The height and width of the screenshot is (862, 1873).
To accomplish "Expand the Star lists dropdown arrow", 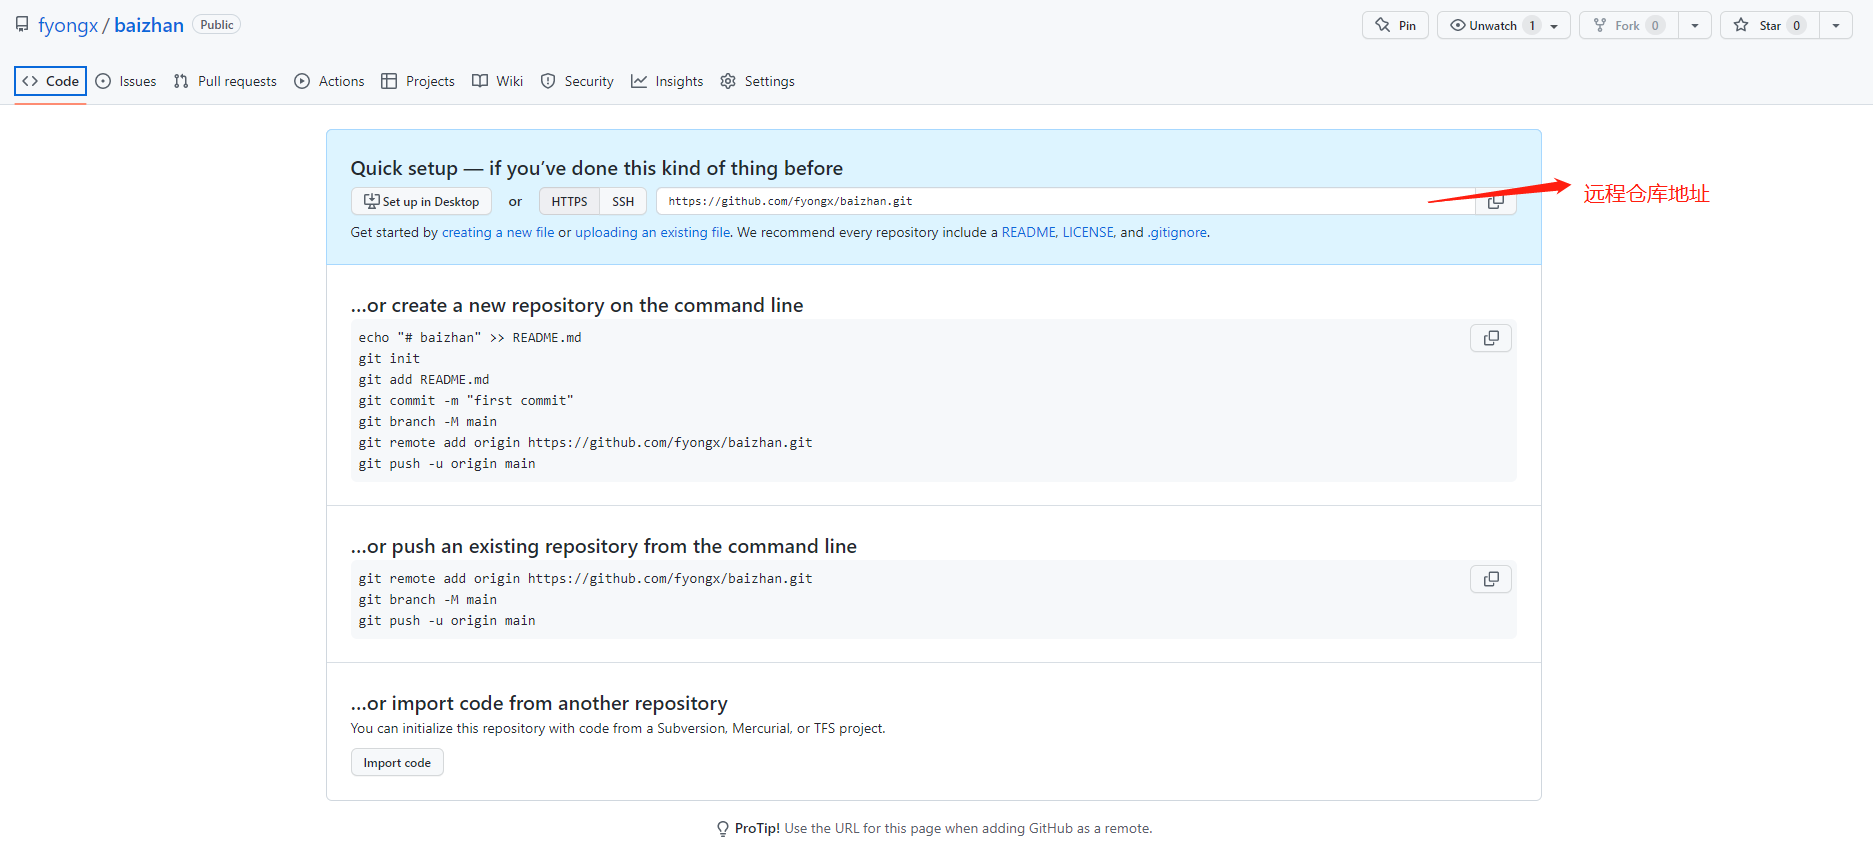I will [1836, 26].
